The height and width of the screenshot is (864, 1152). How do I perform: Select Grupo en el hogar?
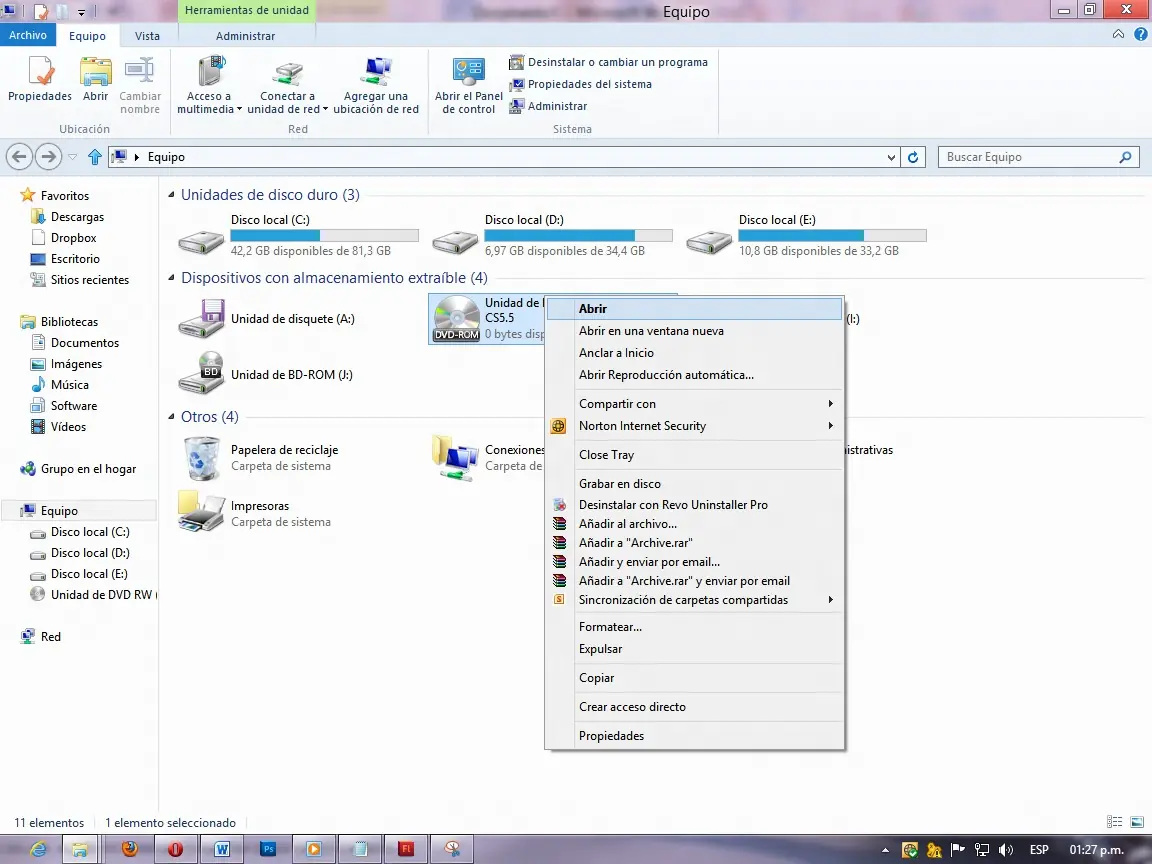click(78, 469)
